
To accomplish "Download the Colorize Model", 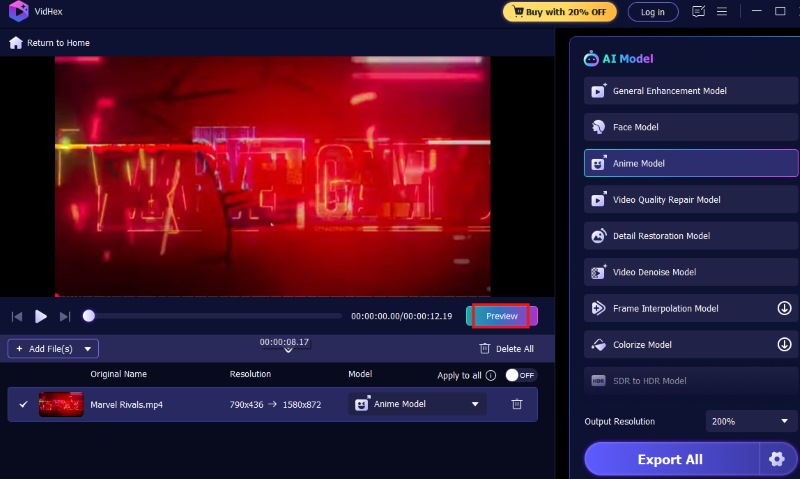I will pyautogui.click(x=784, y=345).
